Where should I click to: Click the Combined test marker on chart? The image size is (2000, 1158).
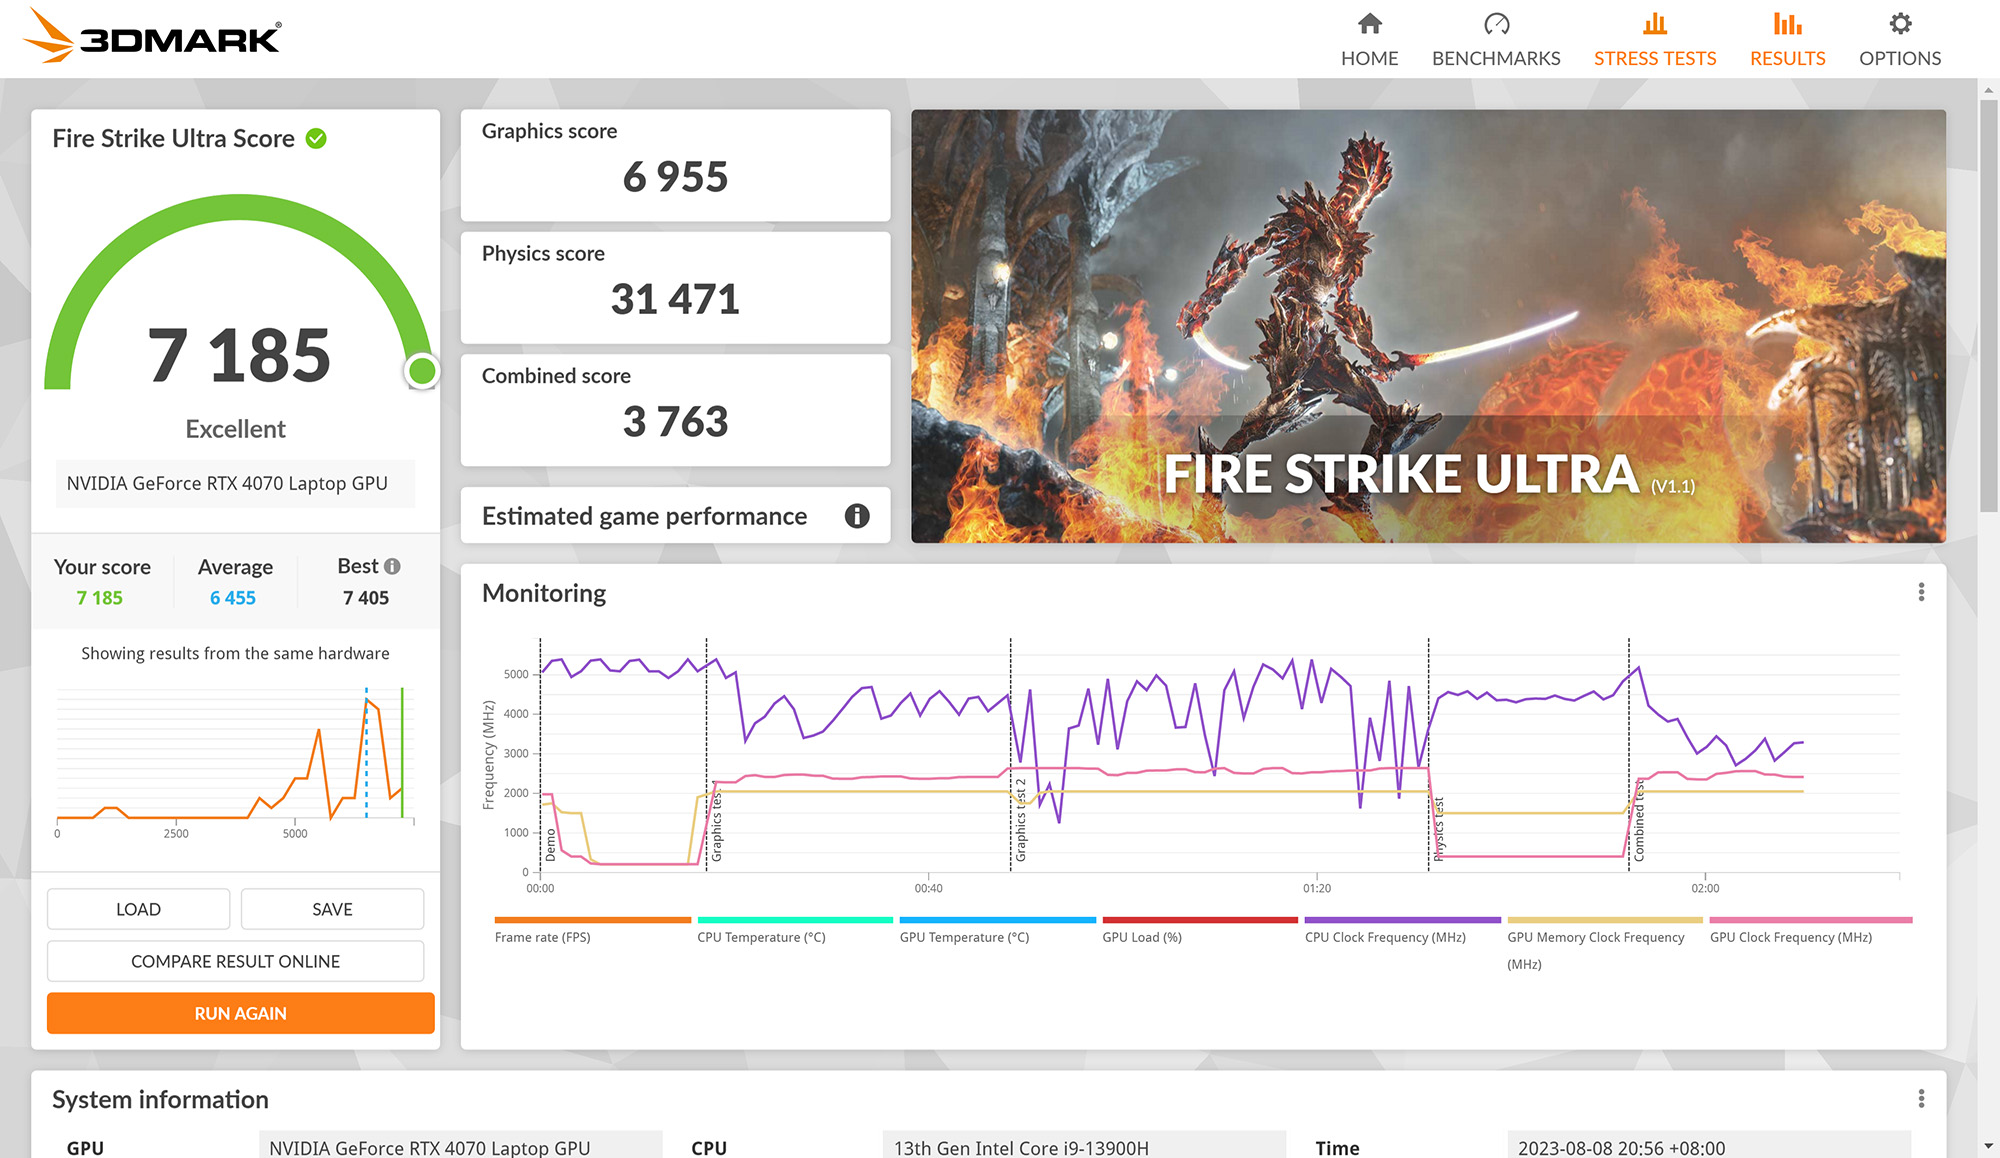point(1639,820)
